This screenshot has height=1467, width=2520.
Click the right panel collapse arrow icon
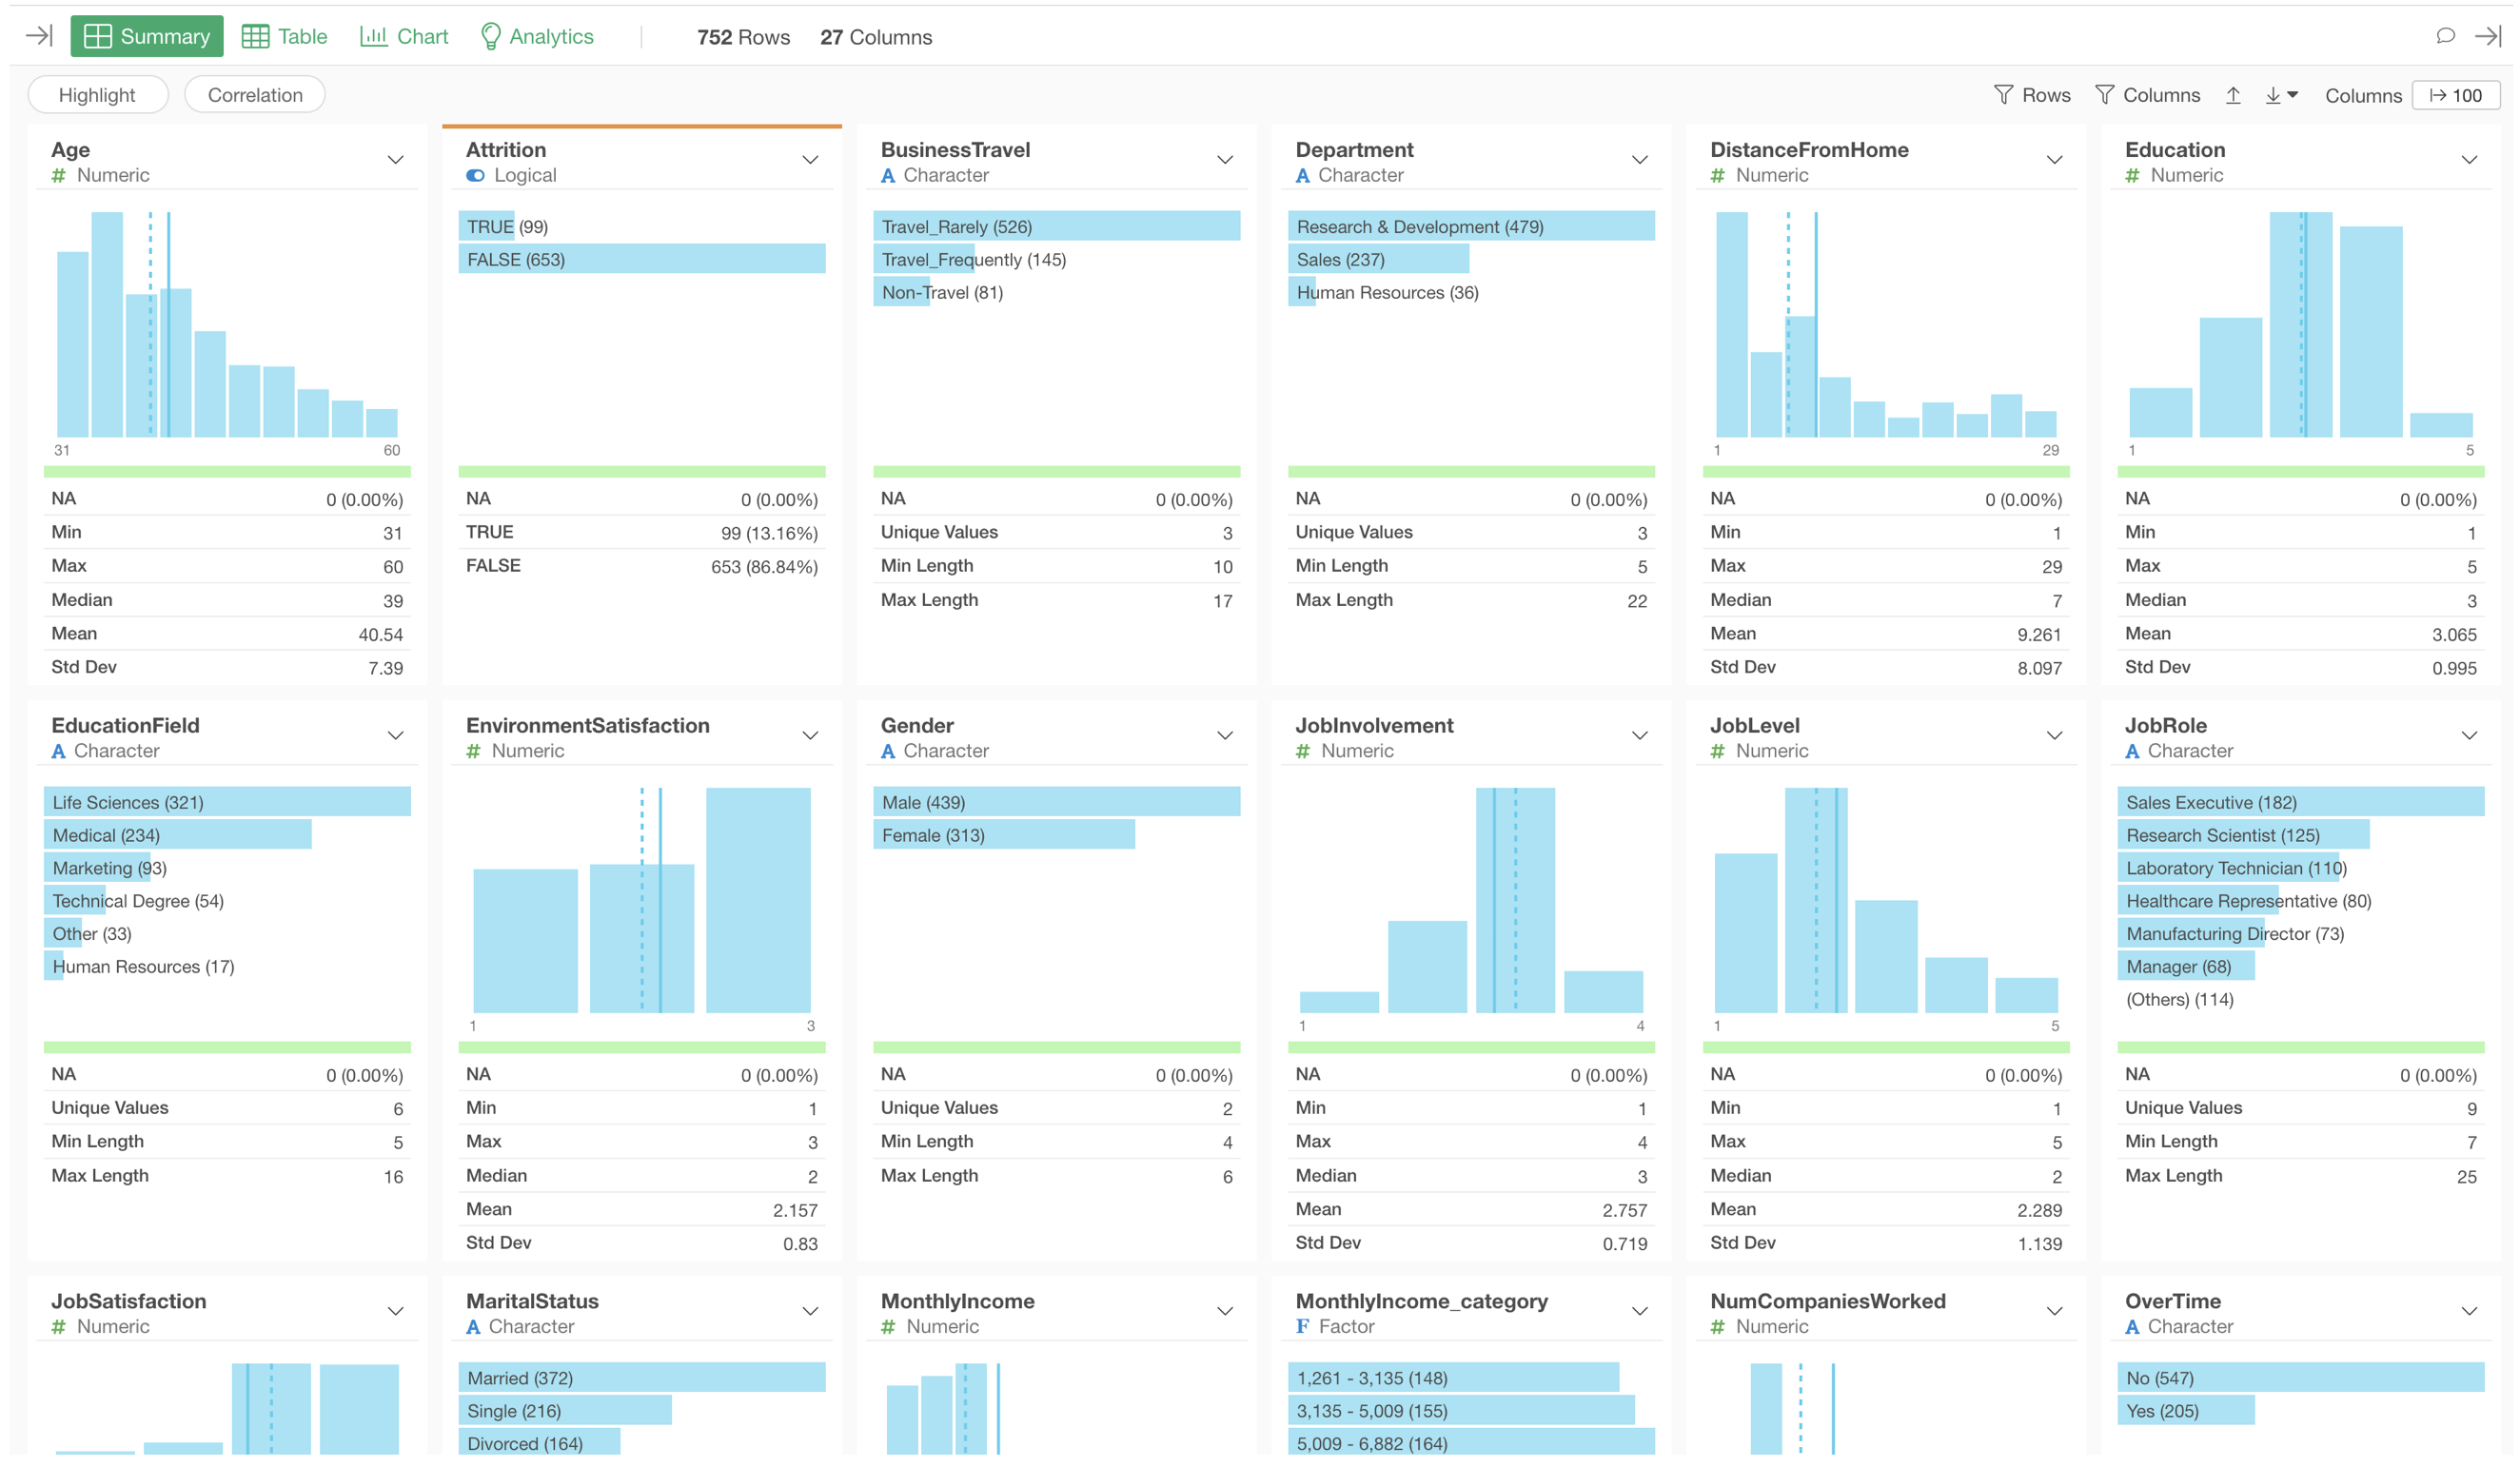pyautogui.click(x=2488, y=36)
